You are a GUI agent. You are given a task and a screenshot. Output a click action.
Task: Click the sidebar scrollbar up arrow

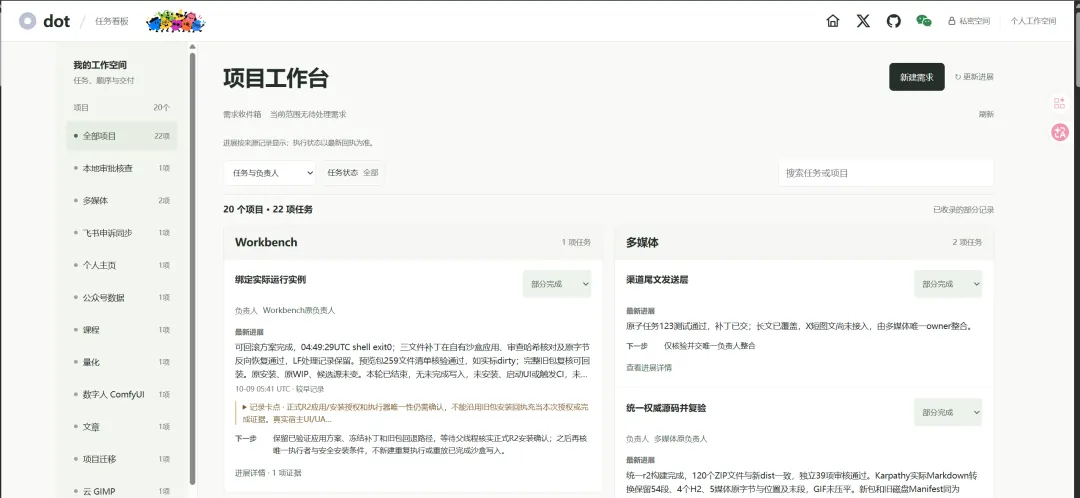[x=192, y=48]
